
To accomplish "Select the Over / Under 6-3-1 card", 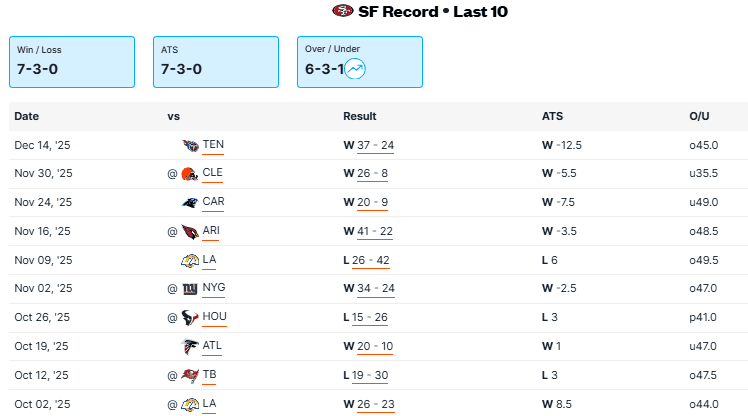I will (x=360, y=62).
